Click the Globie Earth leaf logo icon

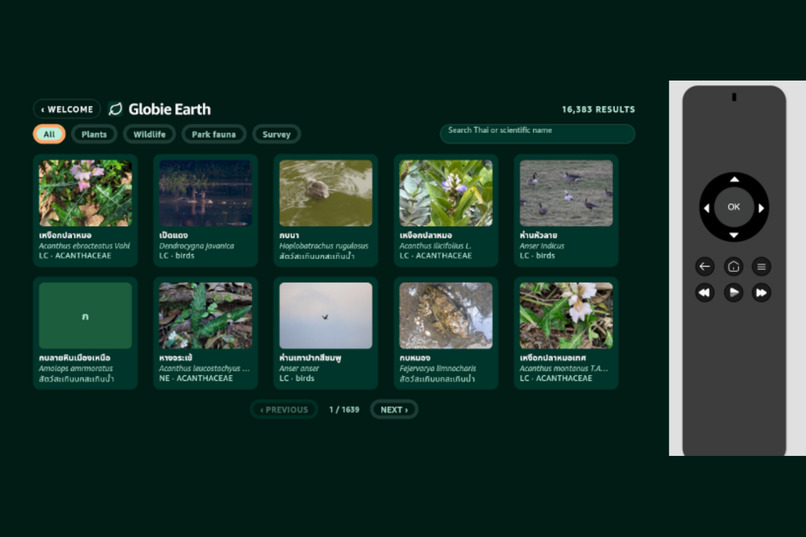(115, 109)
